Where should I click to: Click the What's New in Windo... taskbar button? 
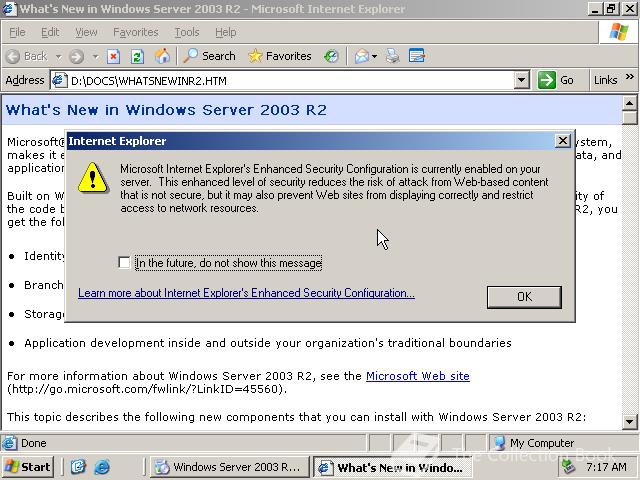[393, 467]
